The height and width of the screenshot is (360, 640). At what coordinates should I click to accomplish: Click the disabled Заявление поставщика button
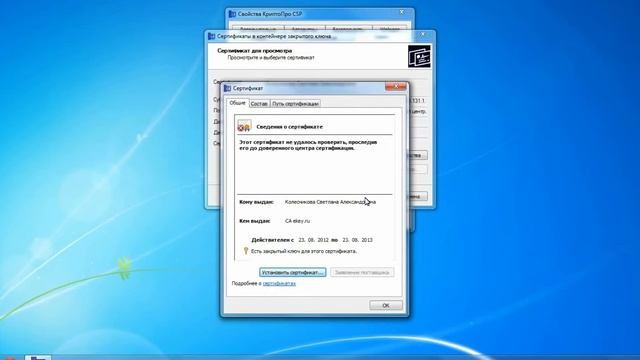[x=362, y=272]
